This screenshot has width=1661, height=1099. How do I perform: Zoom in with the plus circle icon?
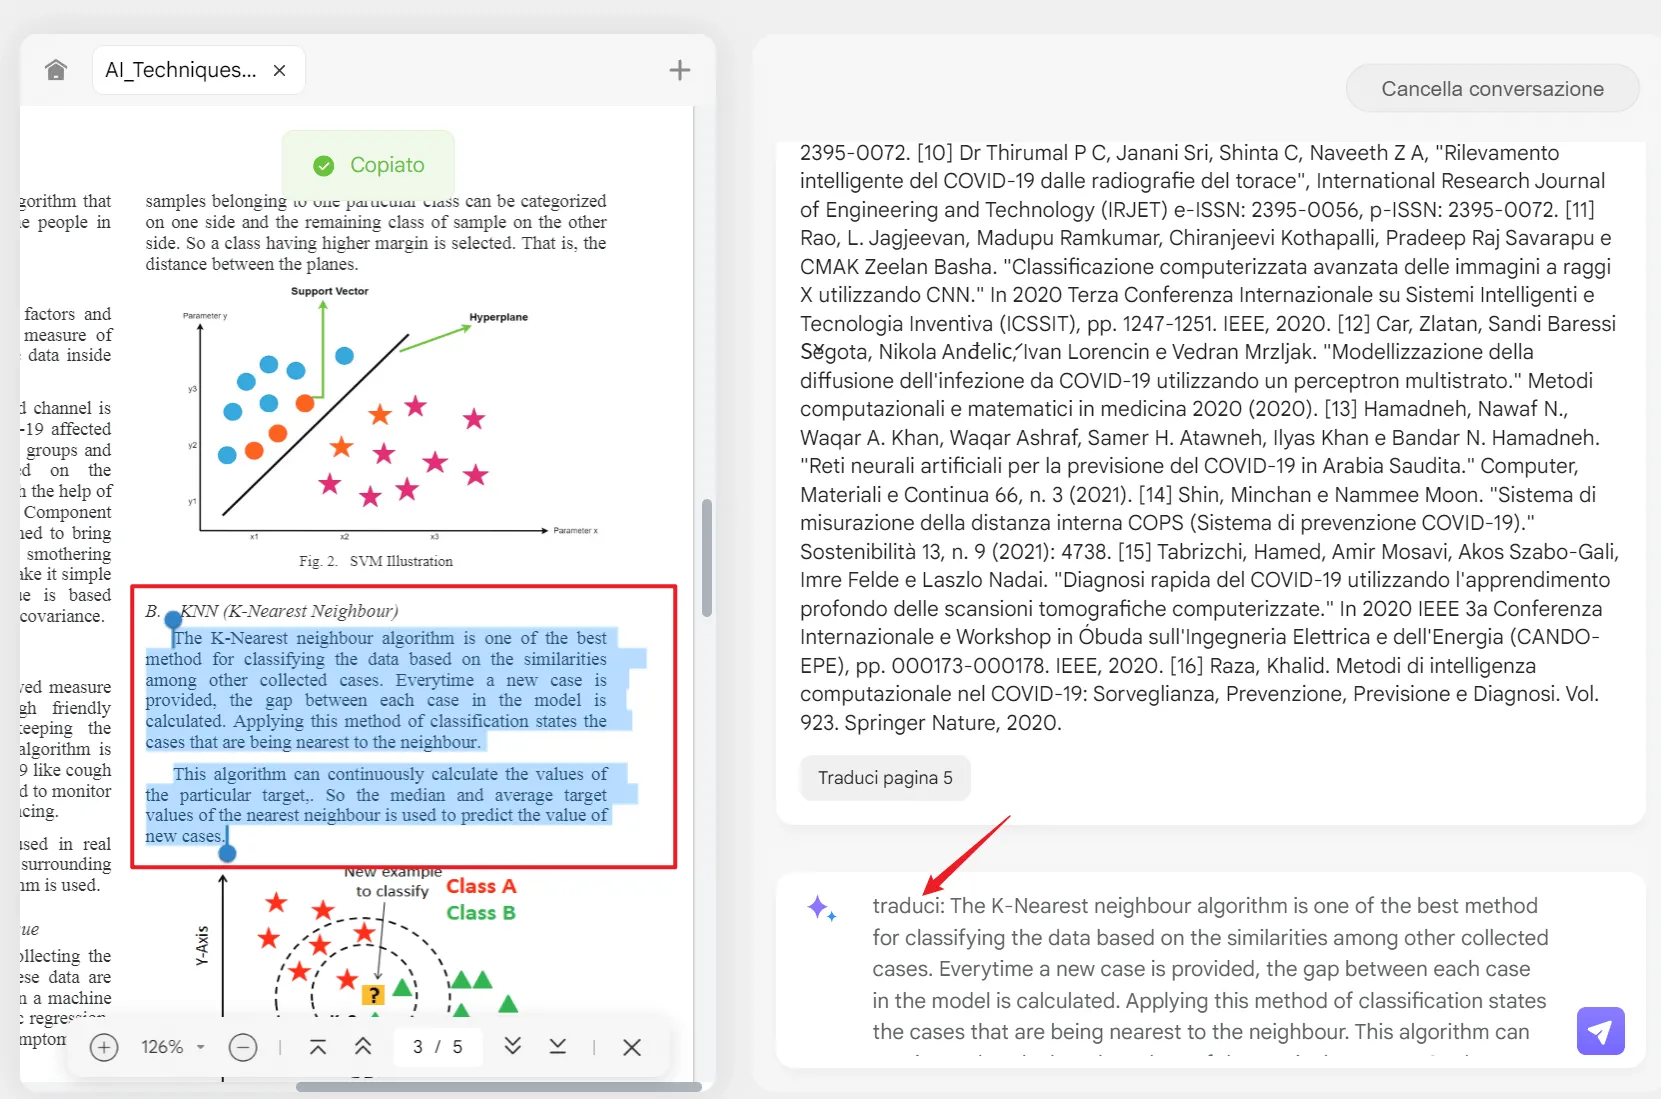coord(104,1047)
